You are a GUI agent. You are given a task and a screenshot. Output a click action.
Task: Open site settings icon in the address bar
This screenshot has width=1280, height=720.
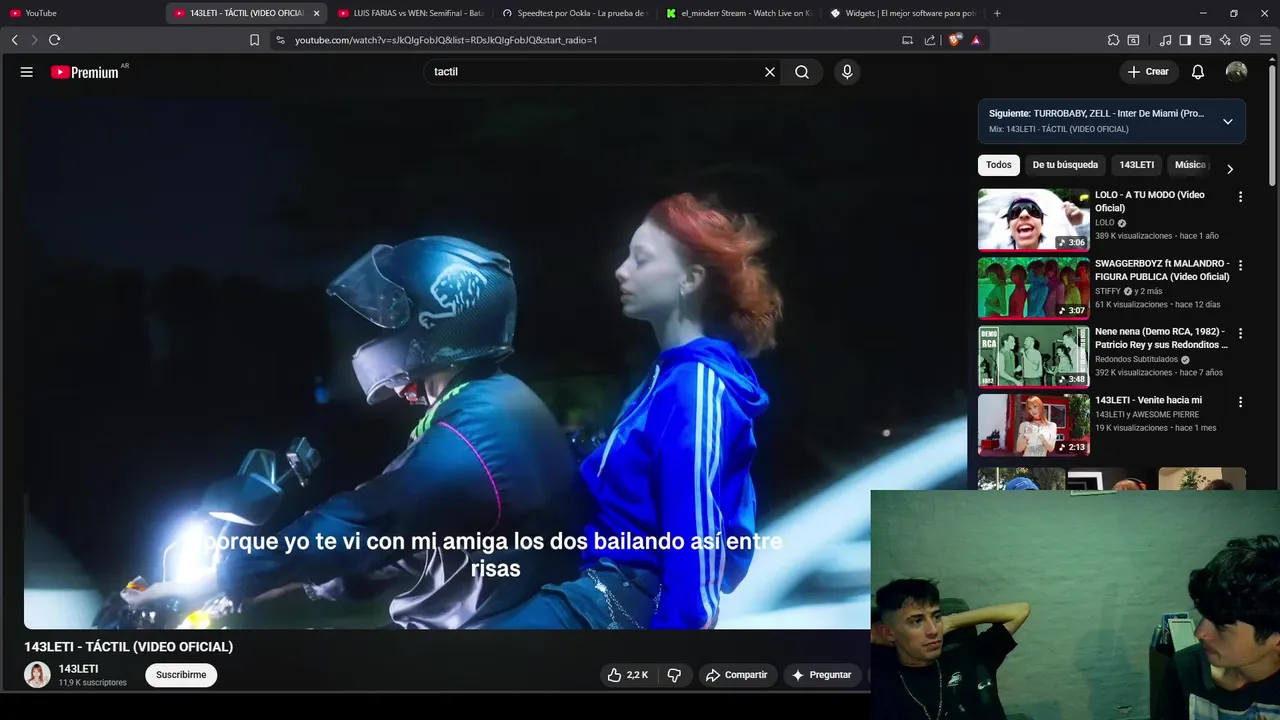click(280, 40)
